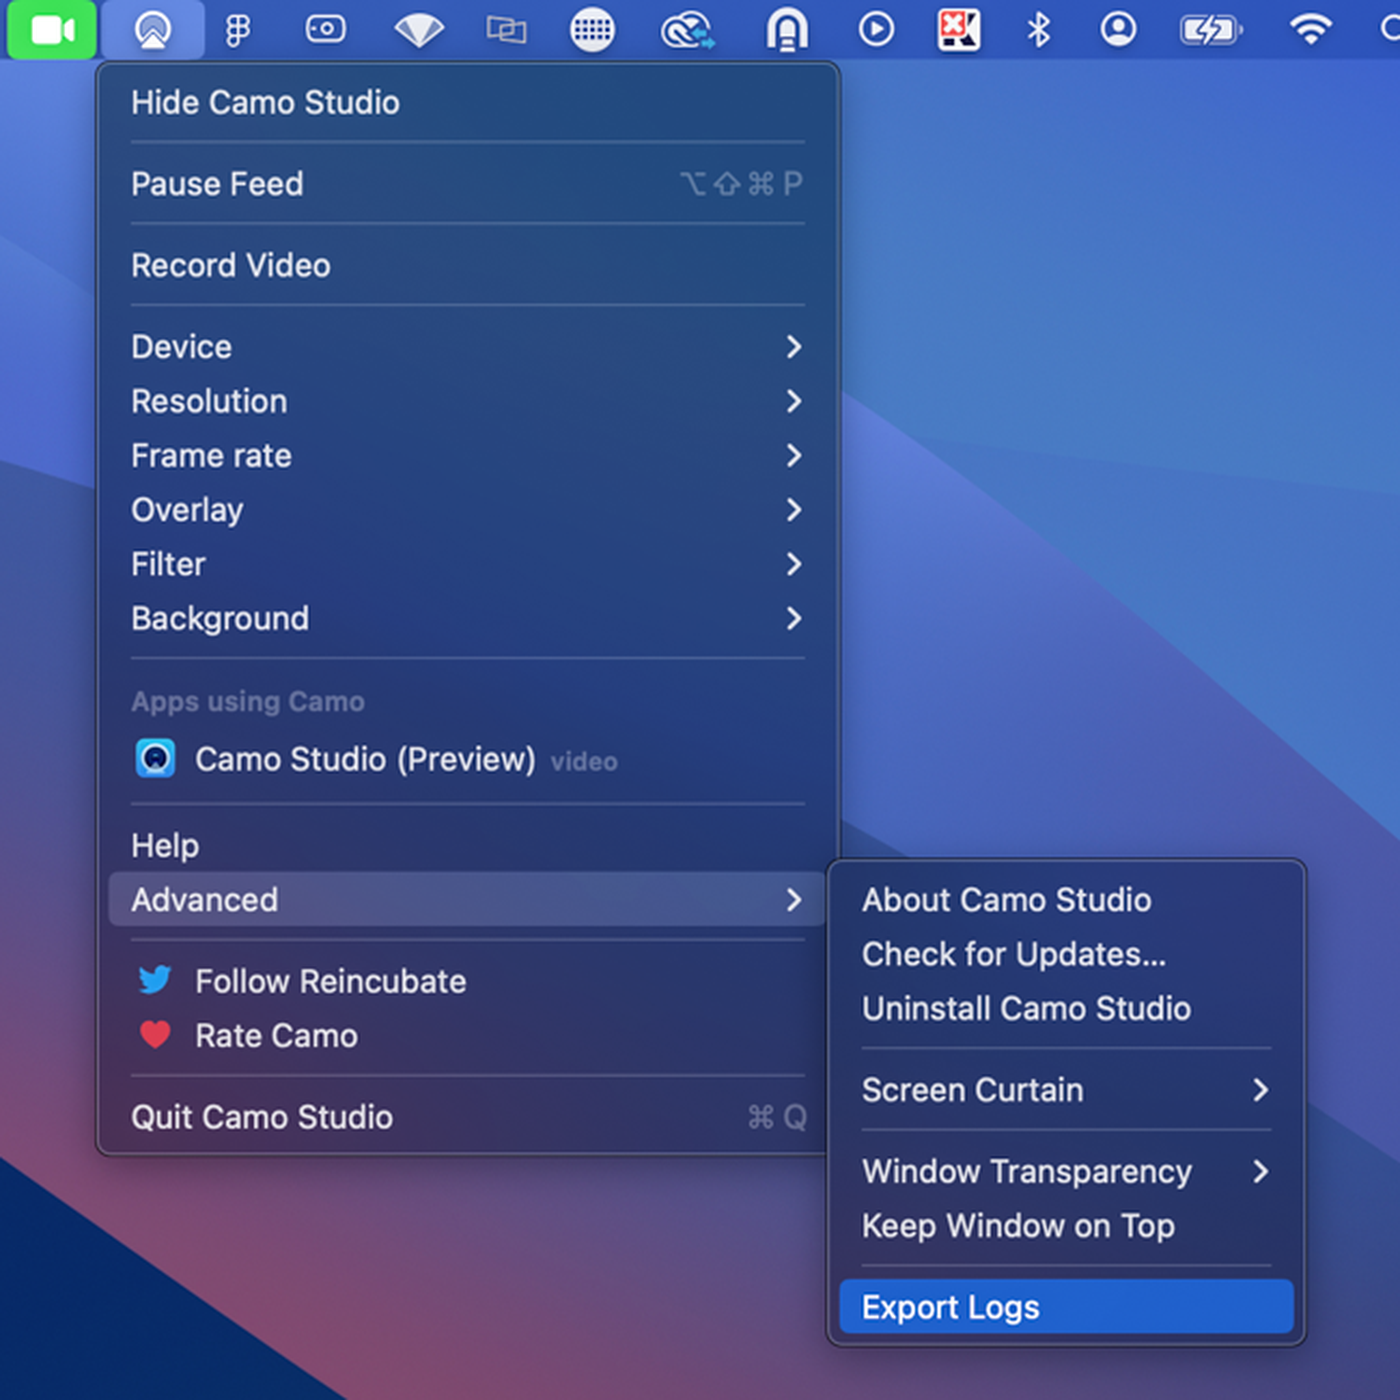Click the Camo Studio menu bar icon
The height and width of the screenshot is (1400, 1400).
[153, 30]
